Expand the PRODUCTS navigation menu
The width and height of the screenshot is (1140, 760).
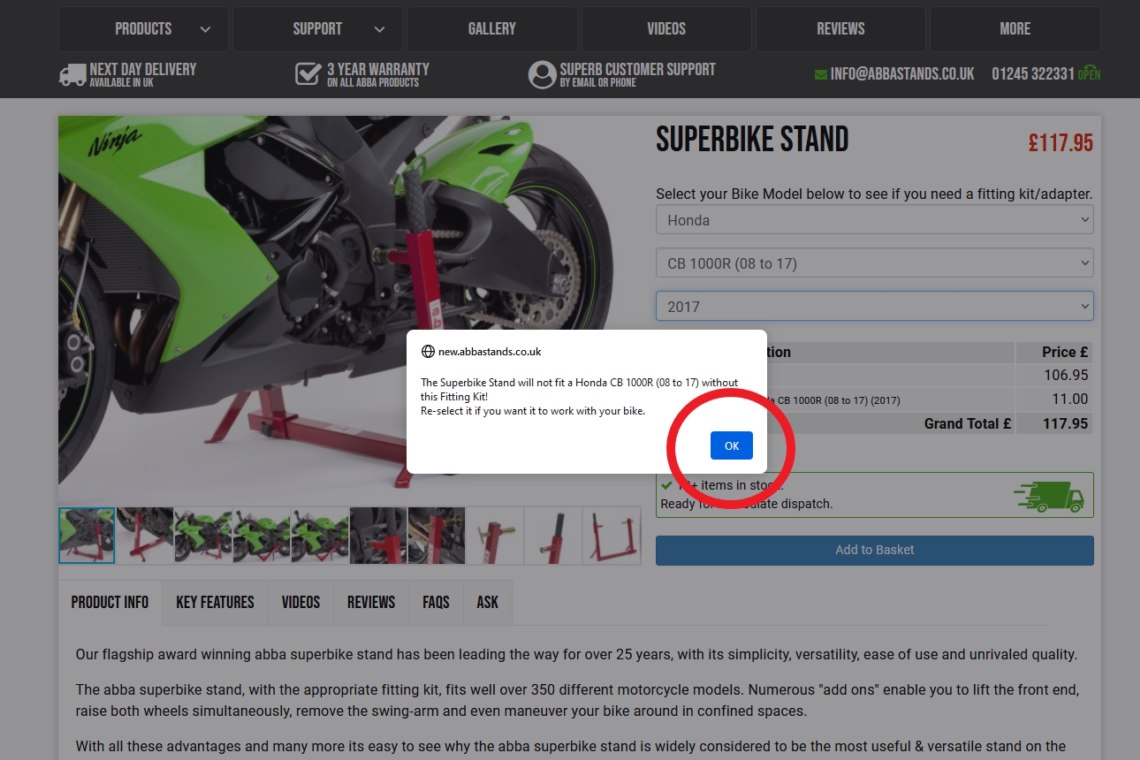[143, 29]
